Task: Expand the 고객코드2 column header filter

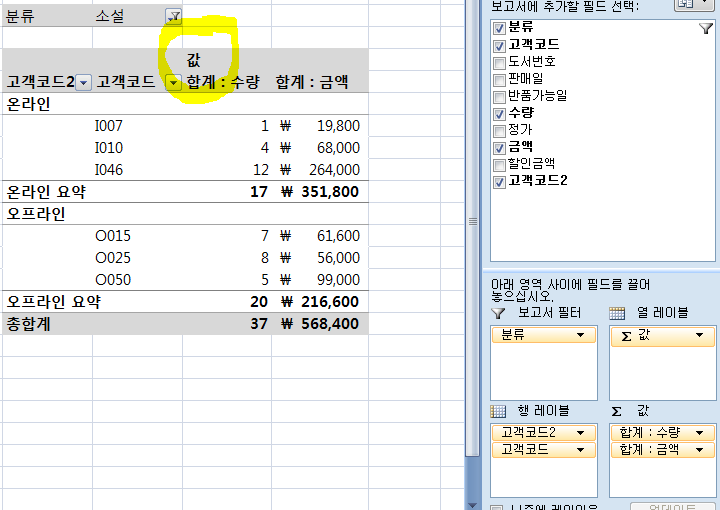Action: 84,83
